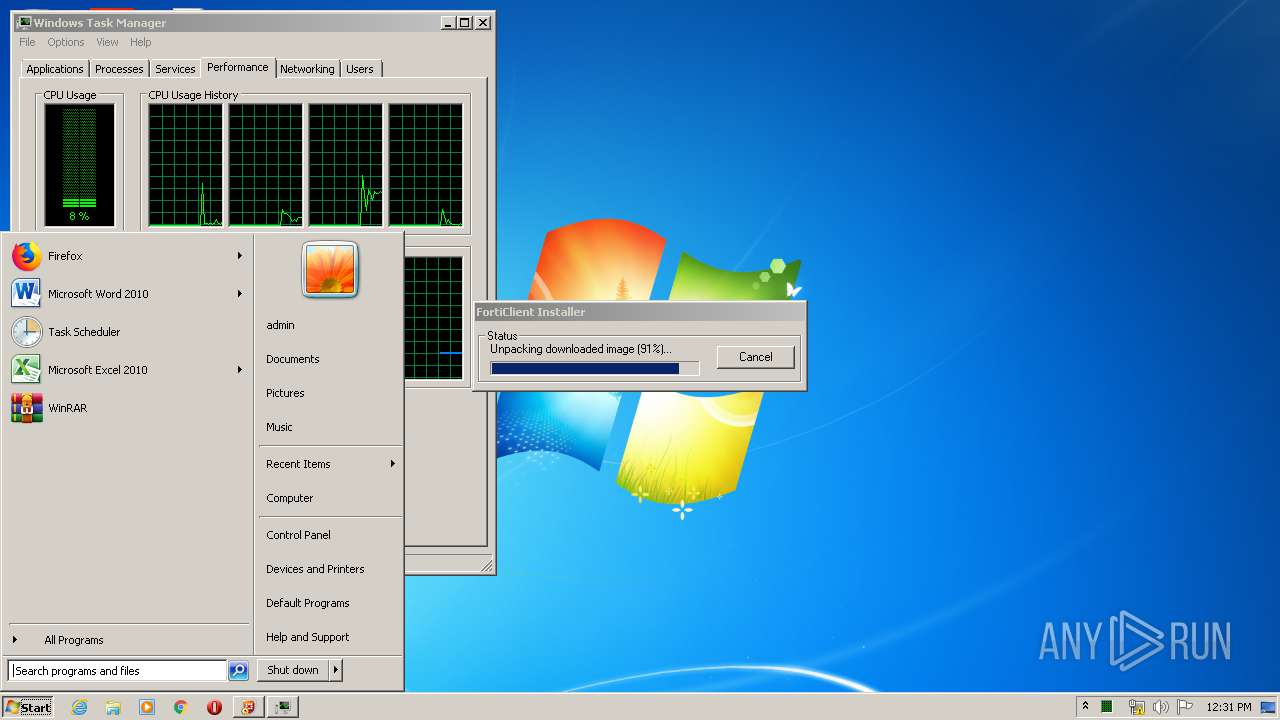
Task: Open Documents from the Start menu
Action: 330,359
